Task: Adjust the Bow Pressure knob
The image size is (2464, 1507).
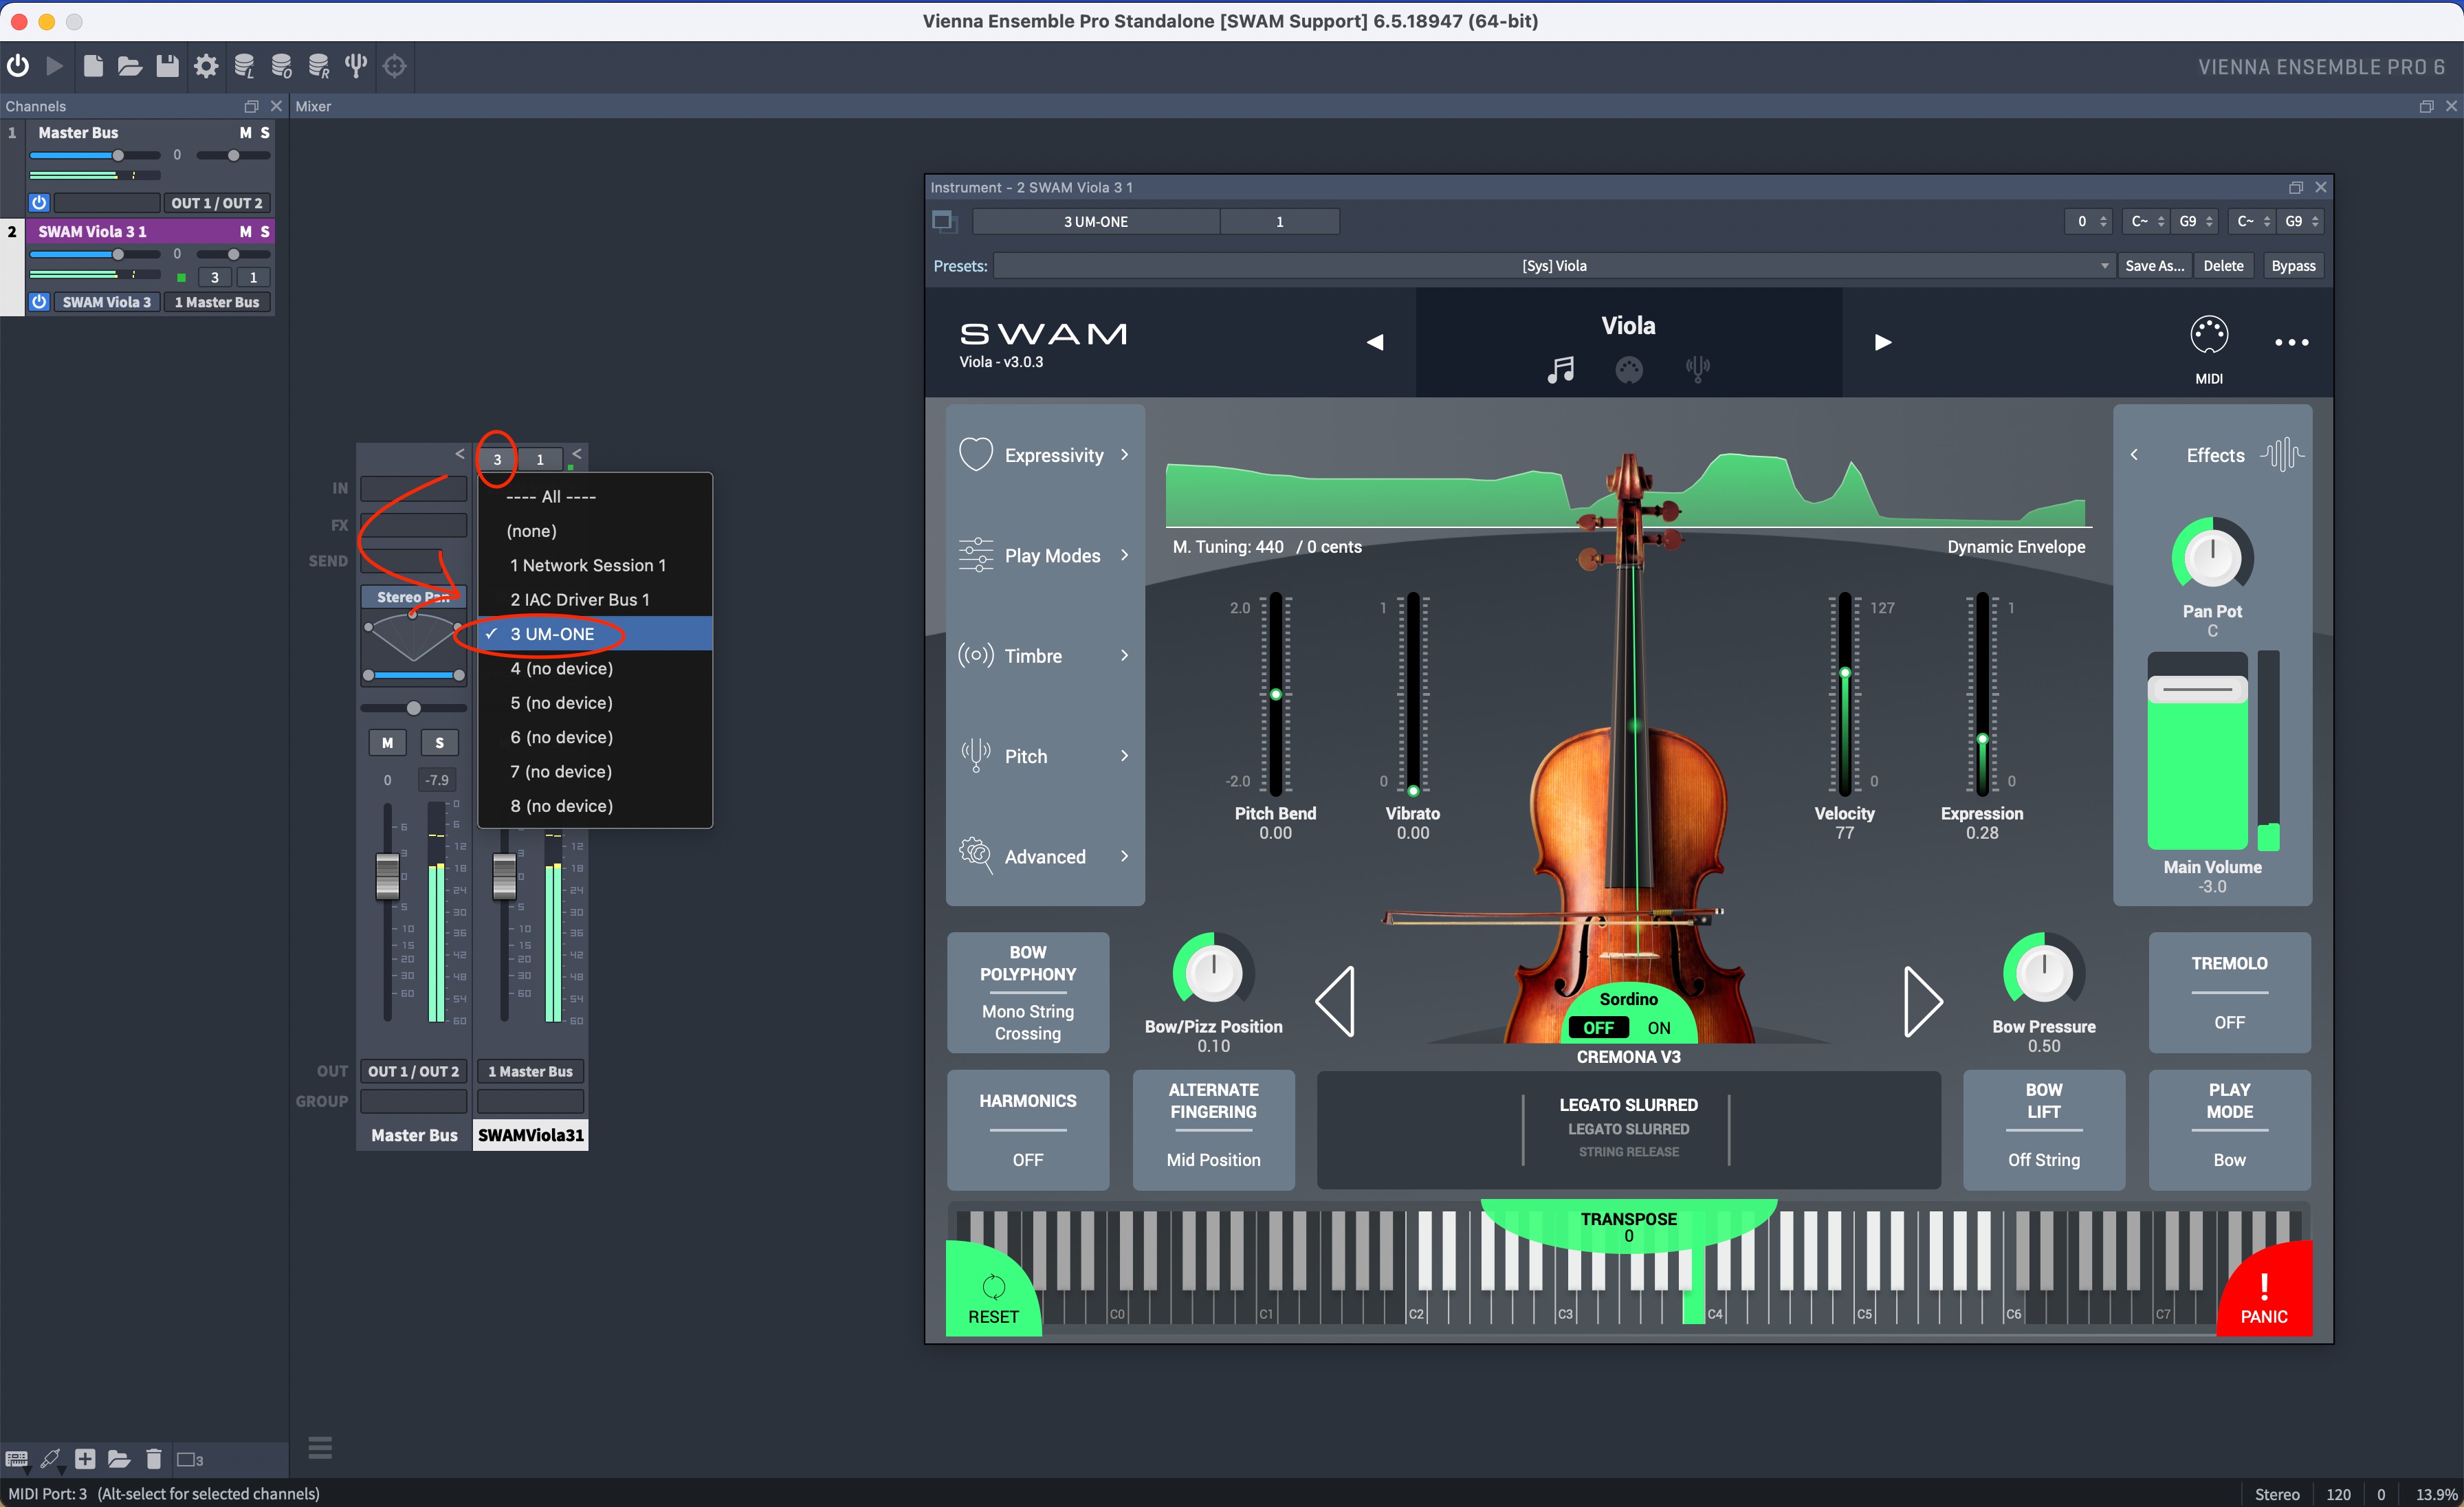Action: click(2043, 972)
